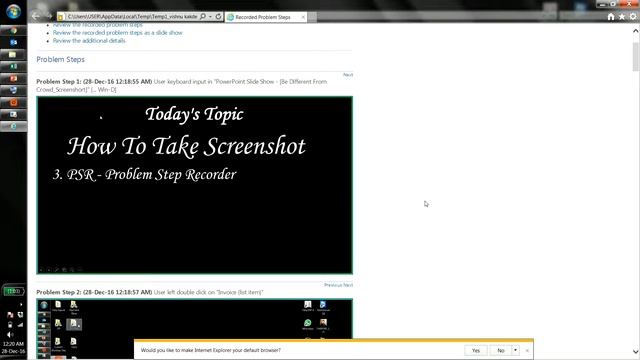
Task: Close the Recorded Problem Steps tab
Action: tap(303, 17)
